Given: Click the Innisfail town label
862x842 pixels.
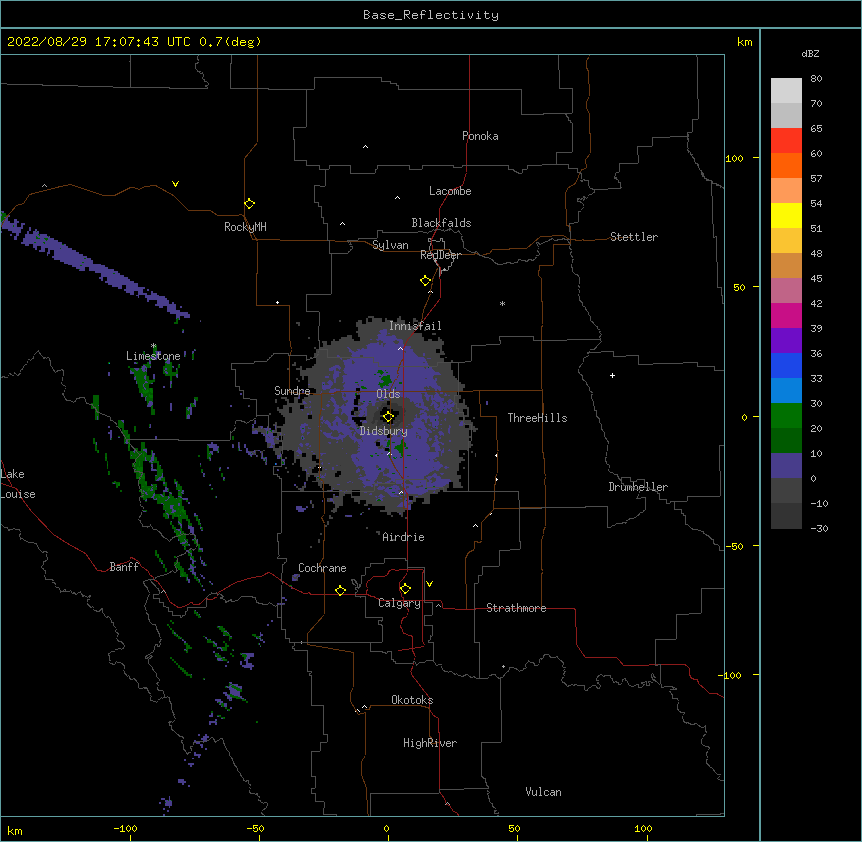Looking at the screenshot, I should coord(415,326).
